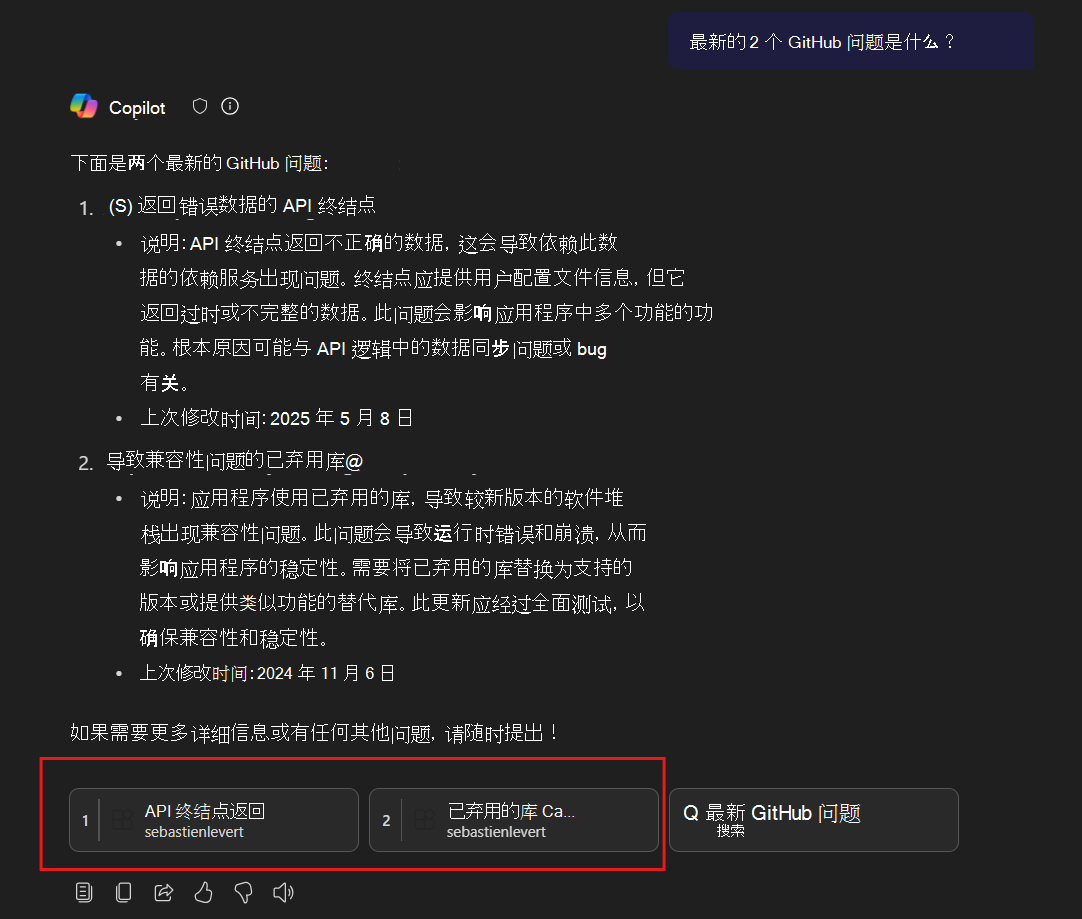Click the numbered badge '1' on first citation card
1082x919 pixels.
point(85,819)
